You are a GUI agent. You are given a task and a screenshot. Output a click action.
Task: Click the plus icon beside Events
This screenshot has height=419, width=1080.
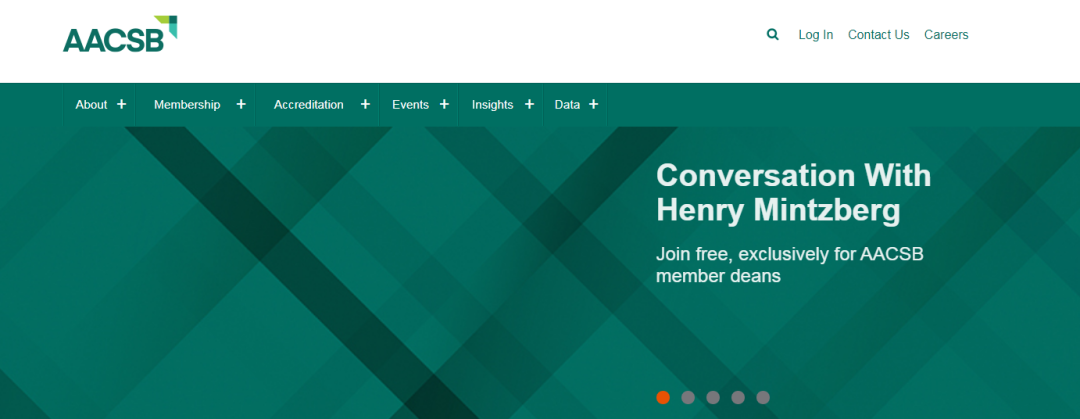(x=444, y=104)
